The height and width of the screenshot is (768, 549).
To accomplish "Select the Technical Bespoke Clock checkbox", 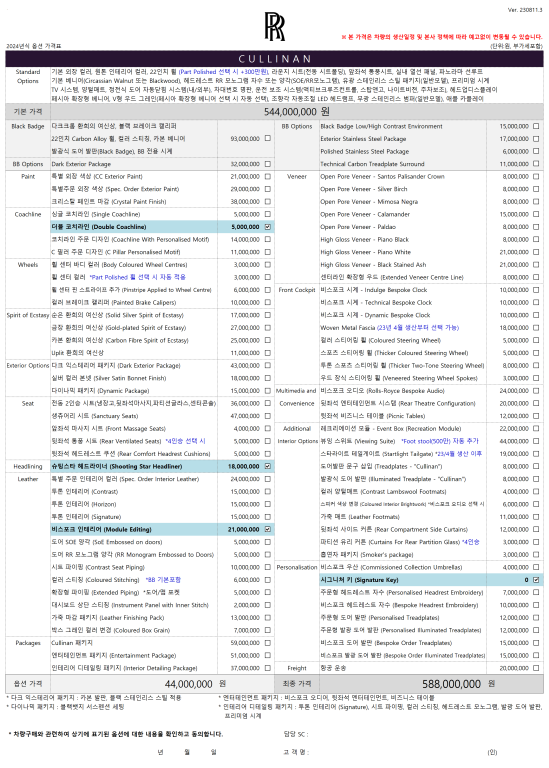I will (x=536, y=302).
